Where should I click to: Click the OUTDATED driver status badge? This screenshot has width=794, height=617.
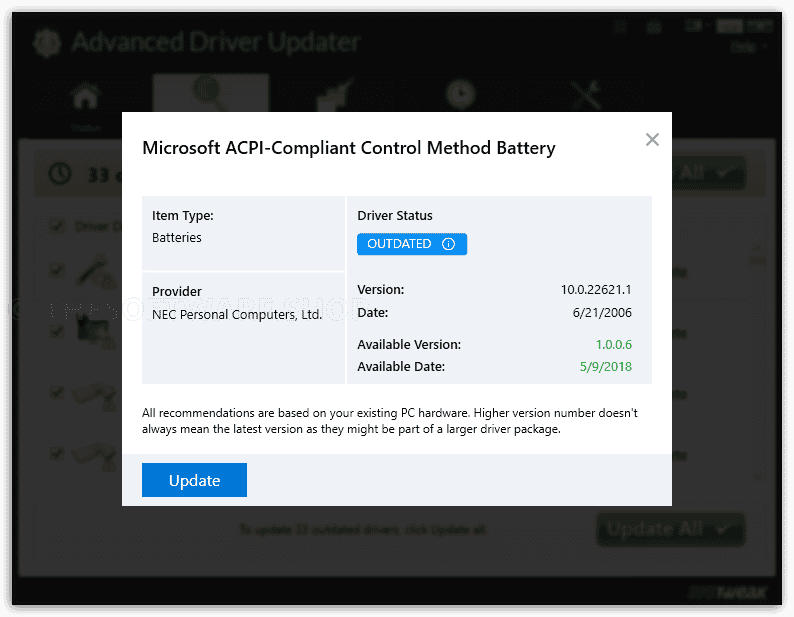[412, 244]
